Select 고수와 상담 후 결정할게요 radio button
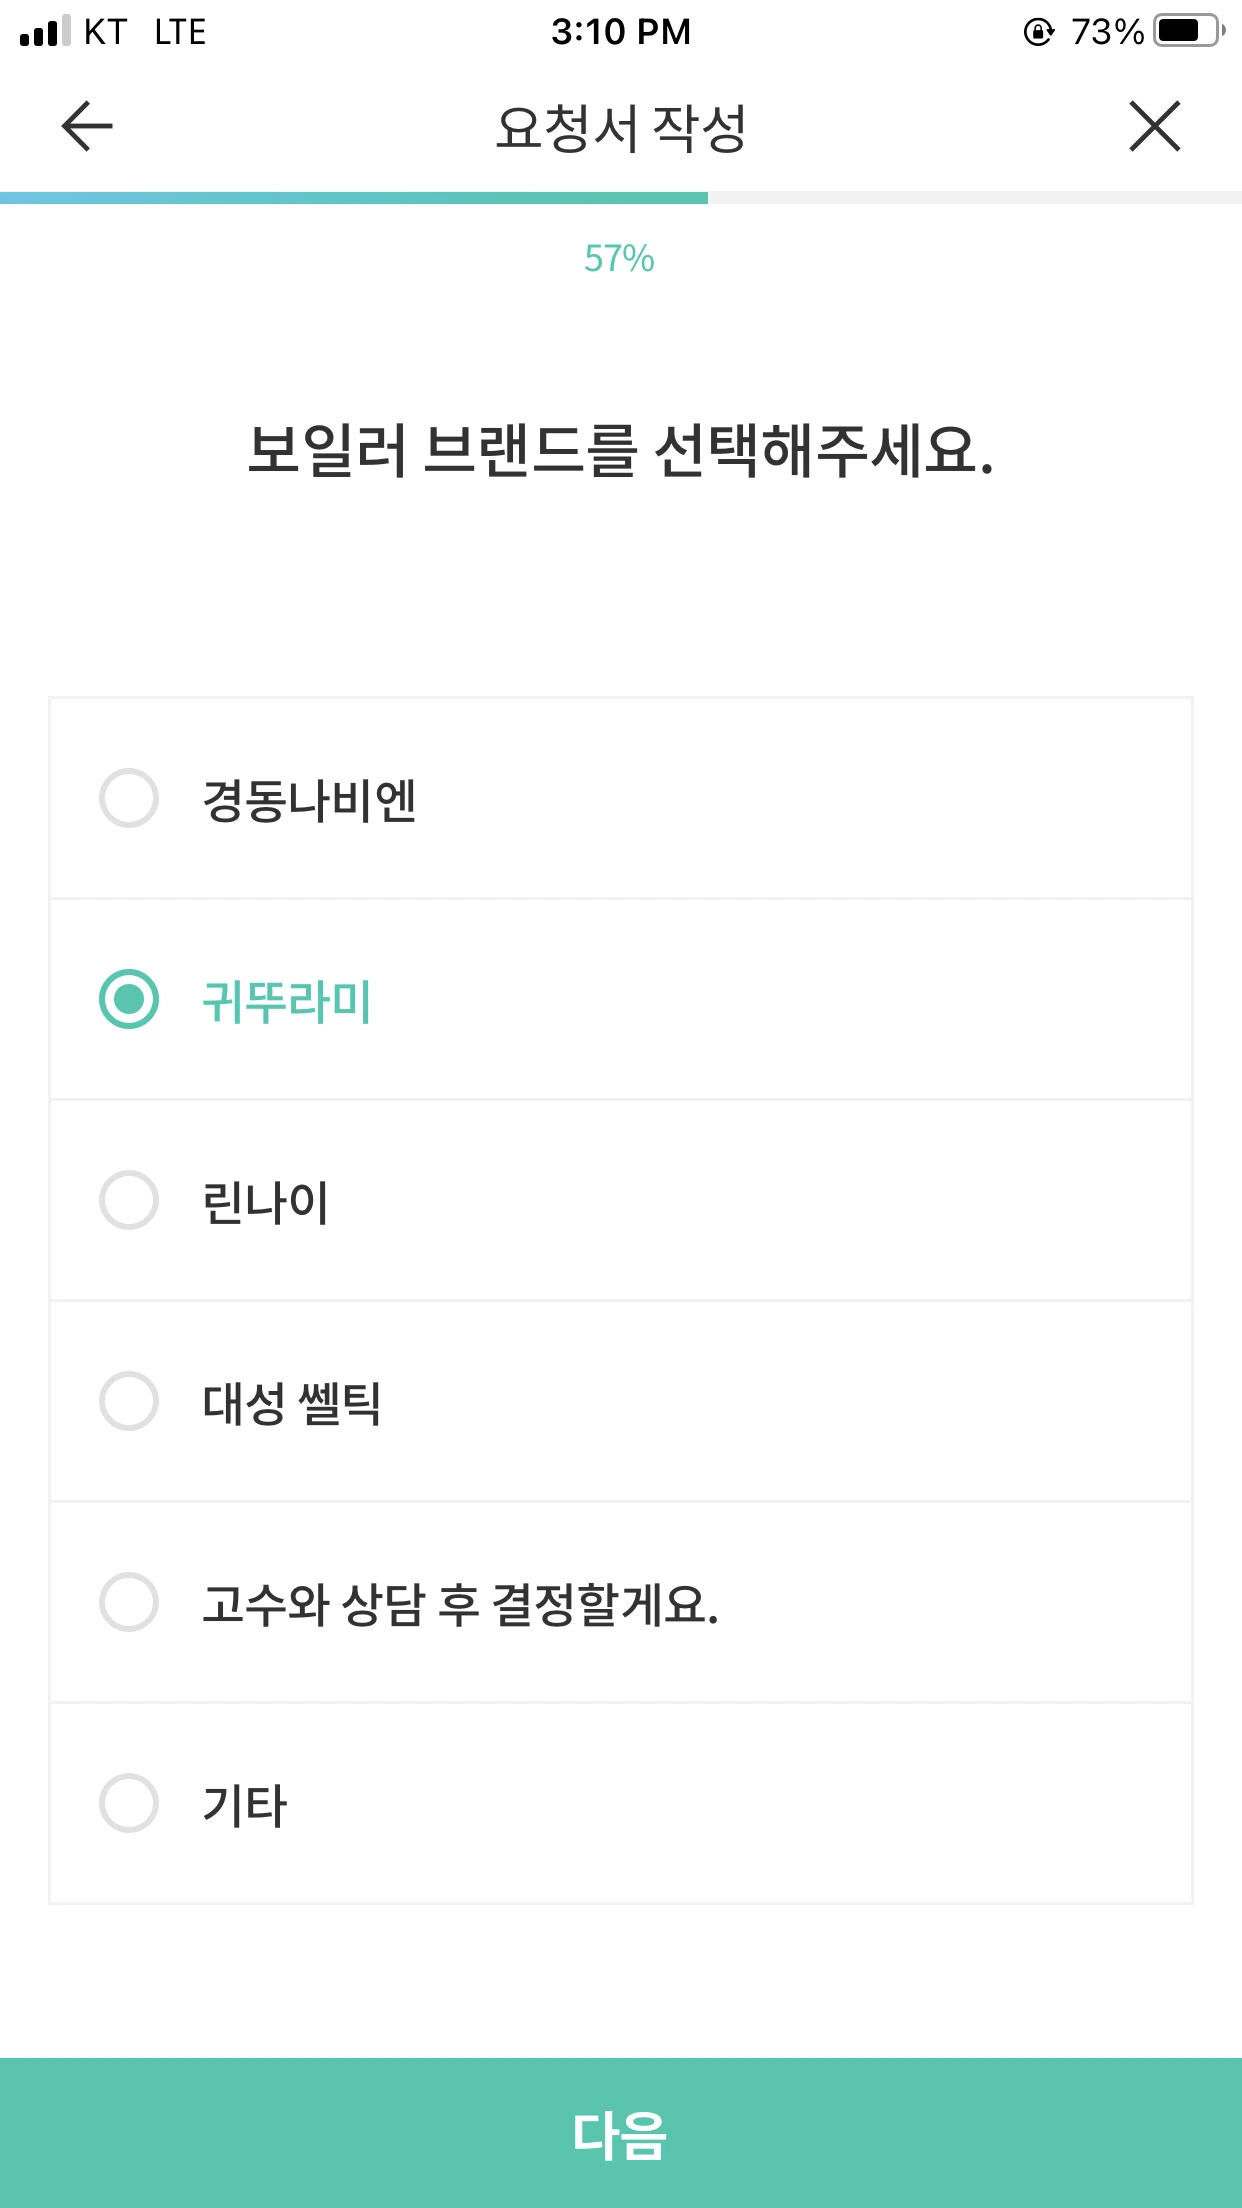Viewport: 1242px width, 2208px height. 129,1602
